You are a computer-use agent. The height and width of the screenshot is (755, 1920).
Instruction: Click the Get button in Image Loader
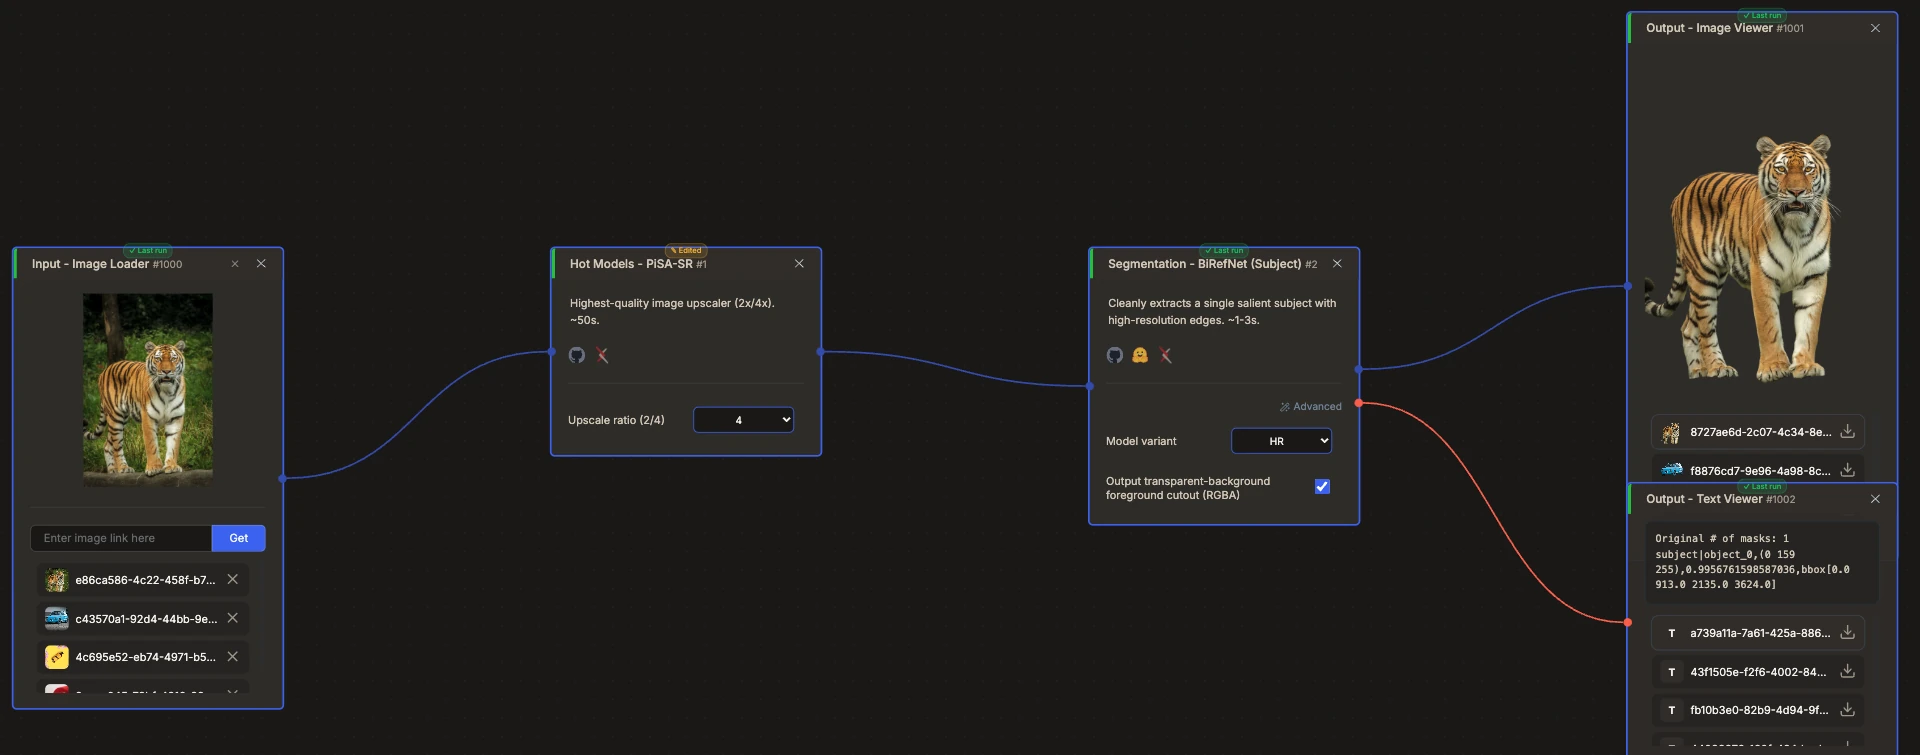(238, 538)
